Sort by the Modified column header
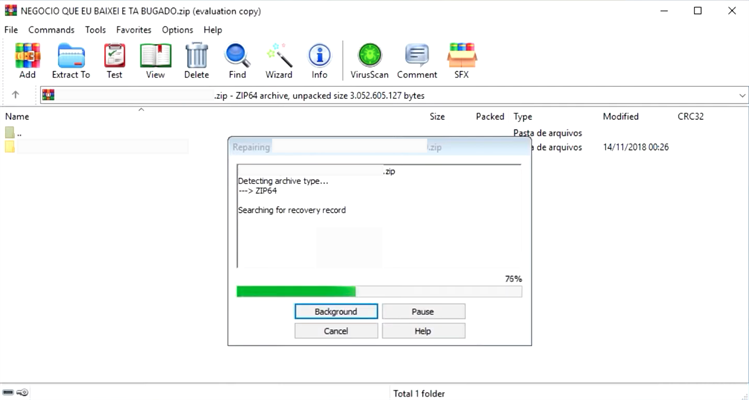Screen dimensions: 749x400 (621, 117)
